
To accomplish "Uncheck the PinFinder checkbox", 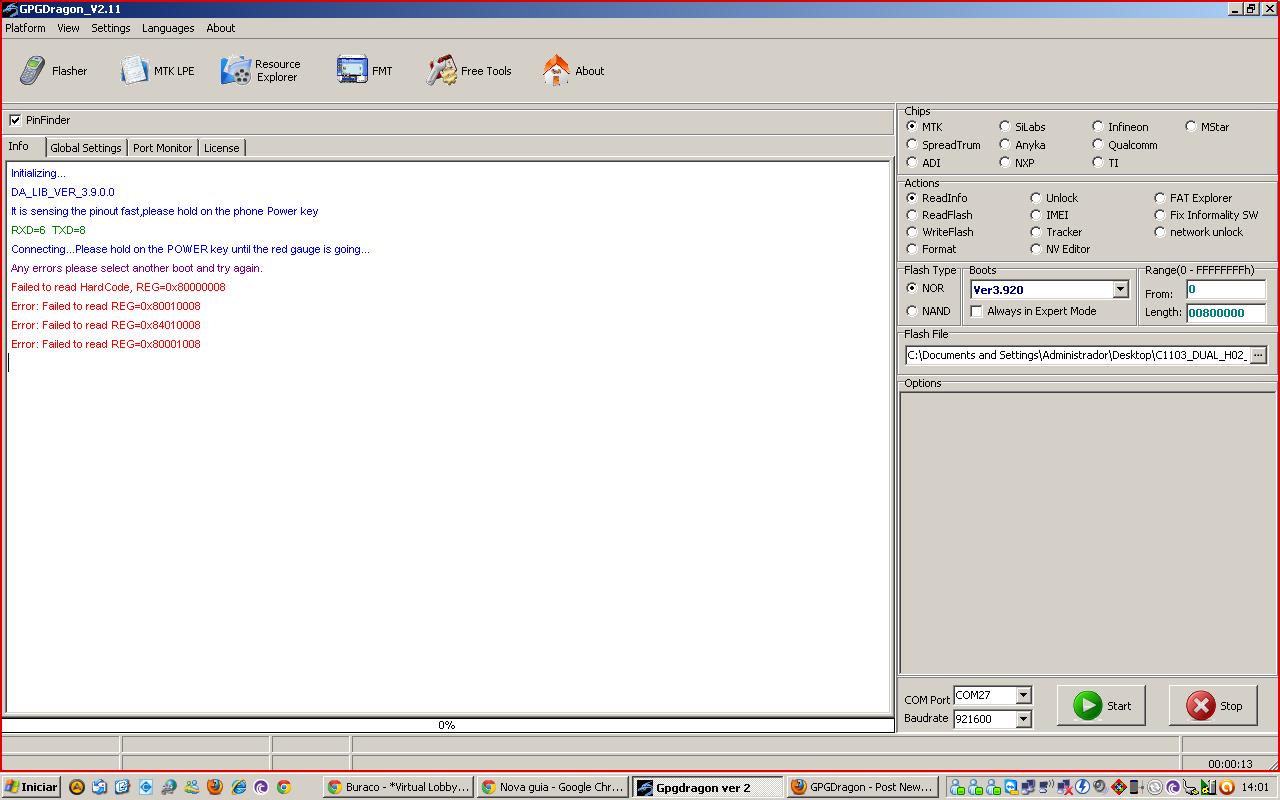I will point(15,120).
